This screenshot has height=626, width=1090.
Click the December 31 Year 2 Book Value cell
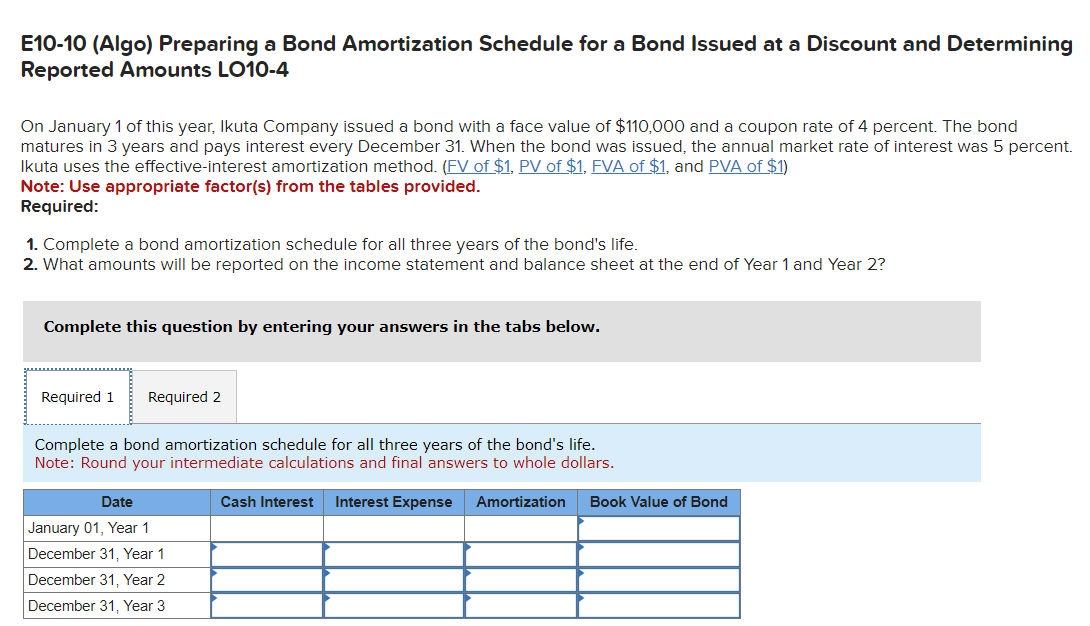click(658, 580)
